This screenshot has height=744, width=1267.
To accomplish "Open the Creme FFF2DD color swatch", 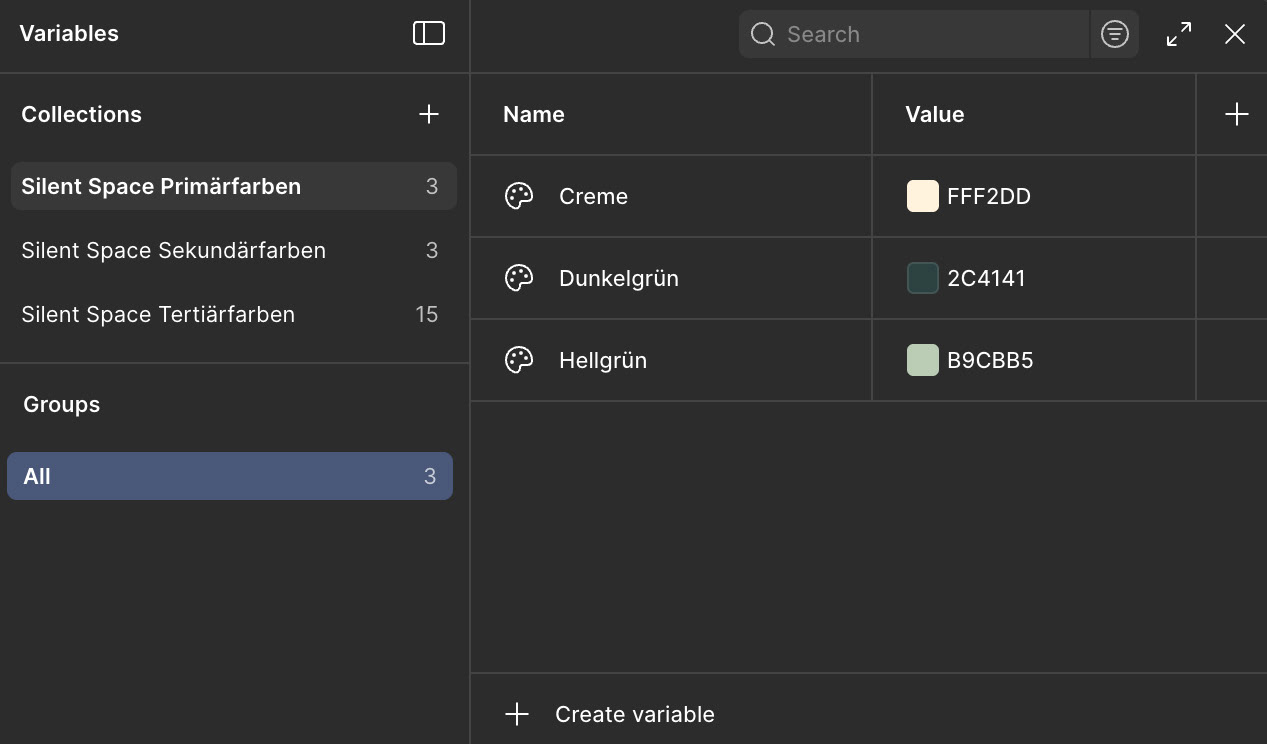I will (922, 196).
